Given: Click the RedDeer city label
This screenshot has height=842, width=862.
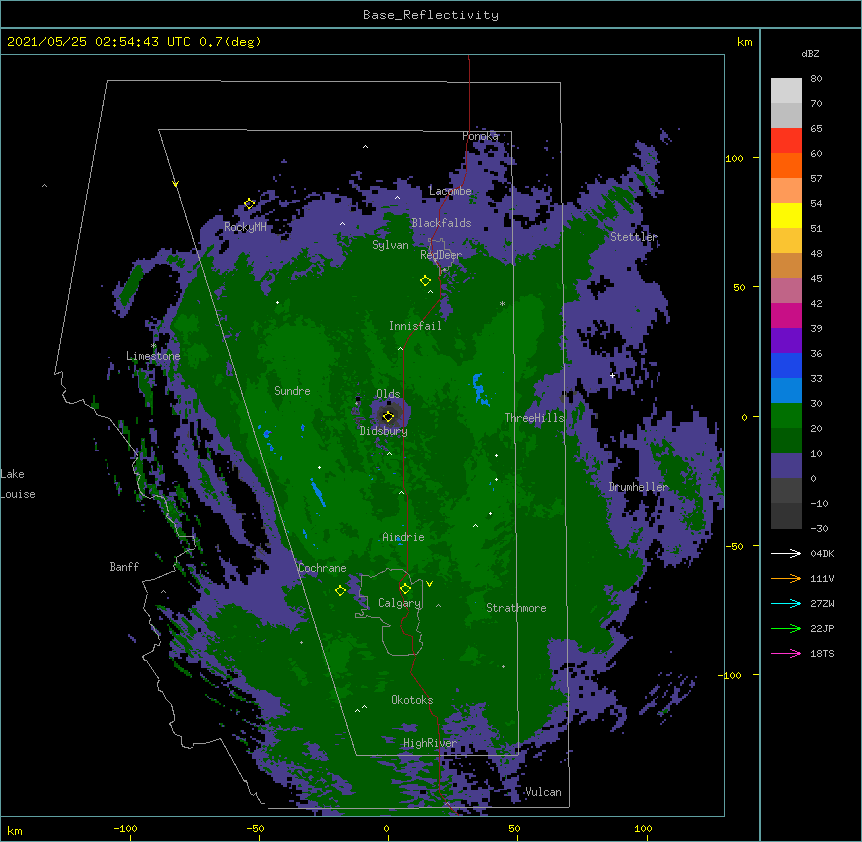Looking at the screenshot, I should [440, 254].
